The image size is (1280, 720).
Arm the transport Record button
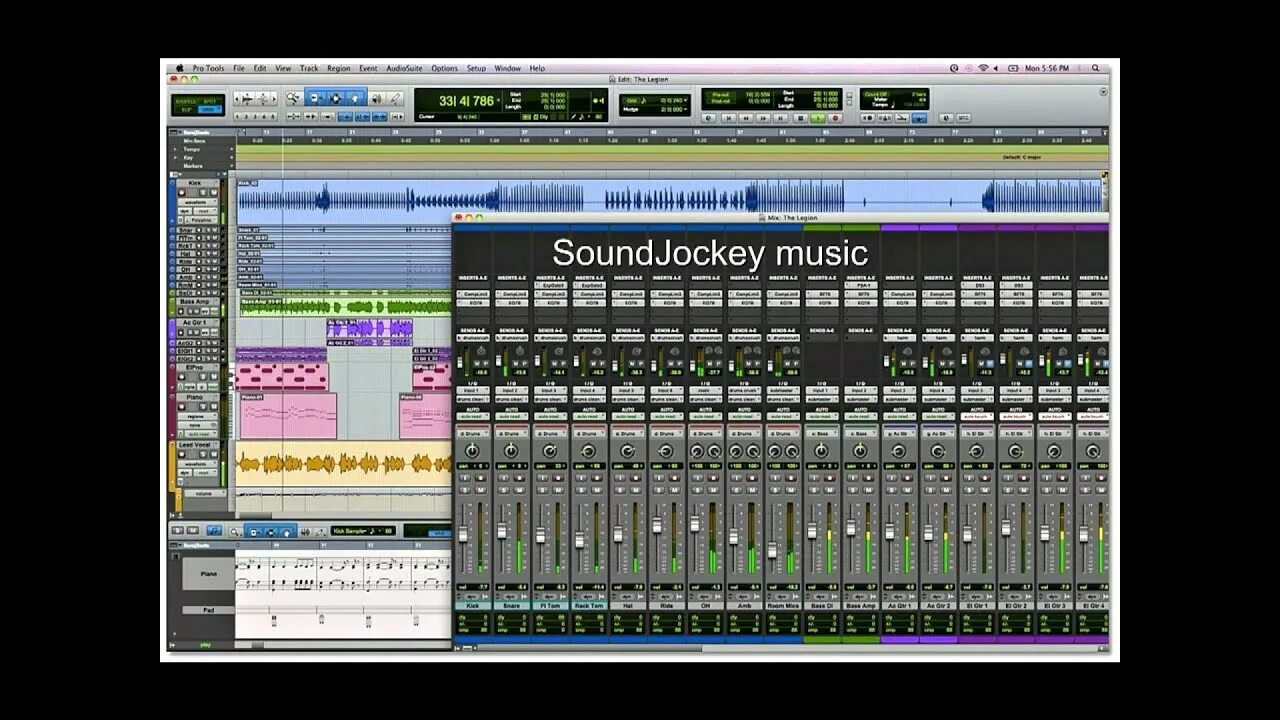(x=835, y=117)
